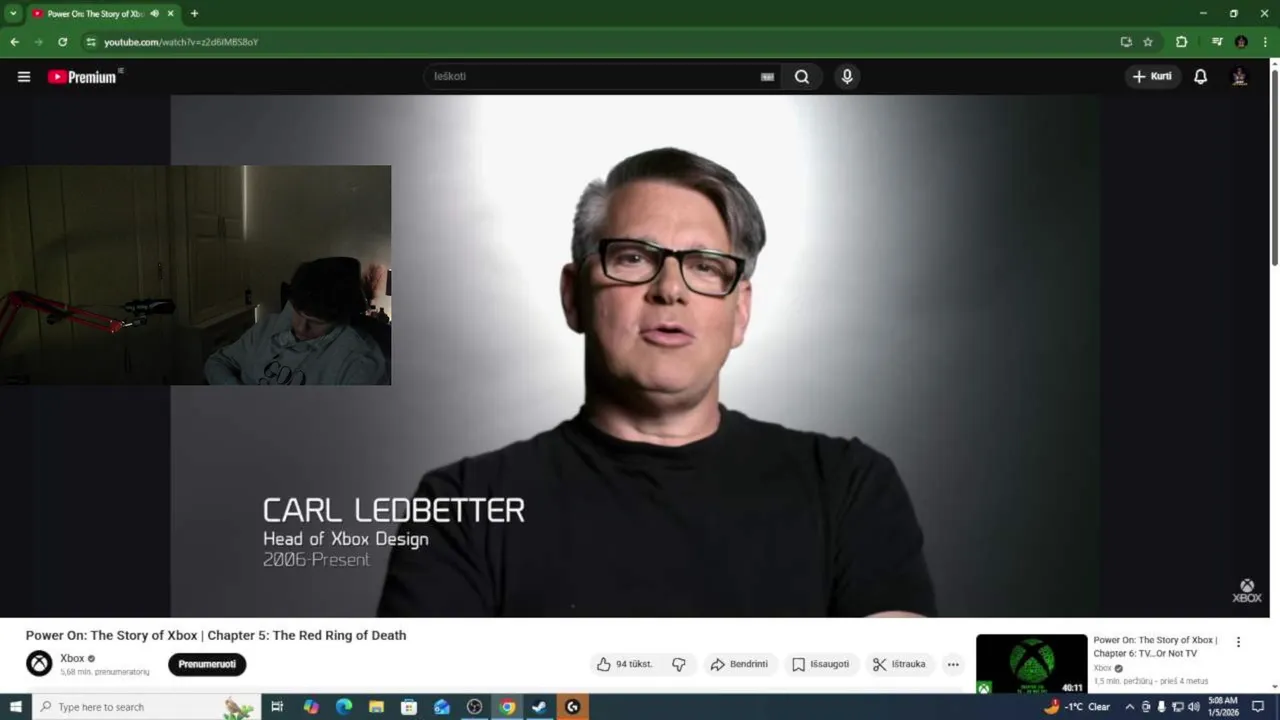Image resolution: width=1280 pixels, height=720 pixels.
Task: Reload the page with the refresh icon
Action: coord(62,42)
